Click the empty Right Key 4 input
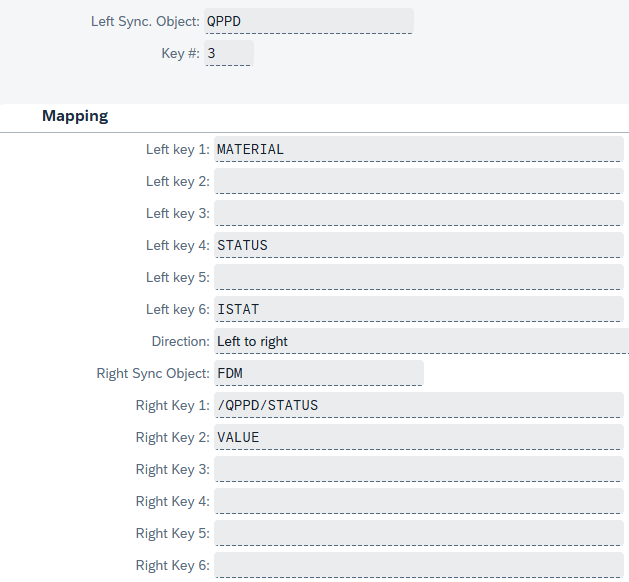 coord(418,501)
